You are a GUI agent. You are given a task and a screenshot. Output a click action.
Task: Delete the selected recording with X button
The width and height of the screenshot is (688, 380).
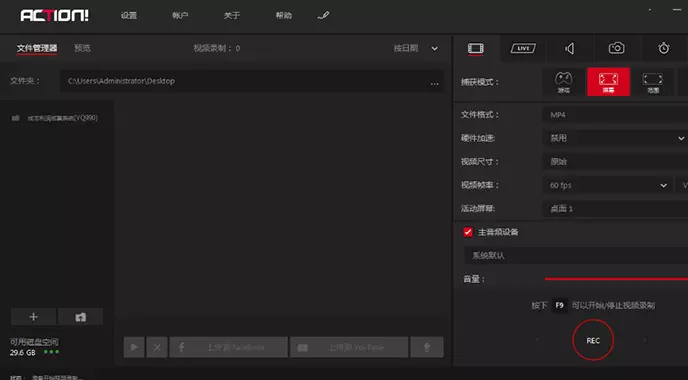coord(157,348)
